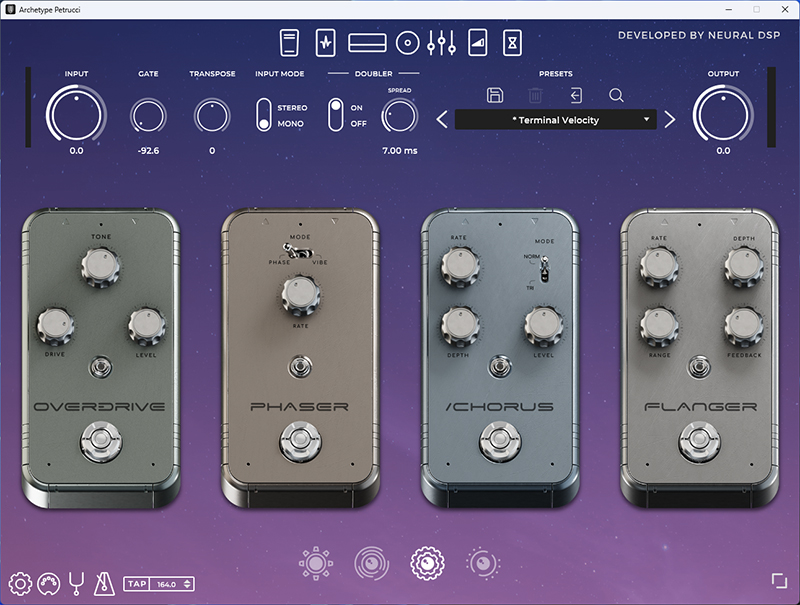Select the Phaser pedal page icon
The height and width of the screenshot is (605, 800).
(x=371, y=564)
